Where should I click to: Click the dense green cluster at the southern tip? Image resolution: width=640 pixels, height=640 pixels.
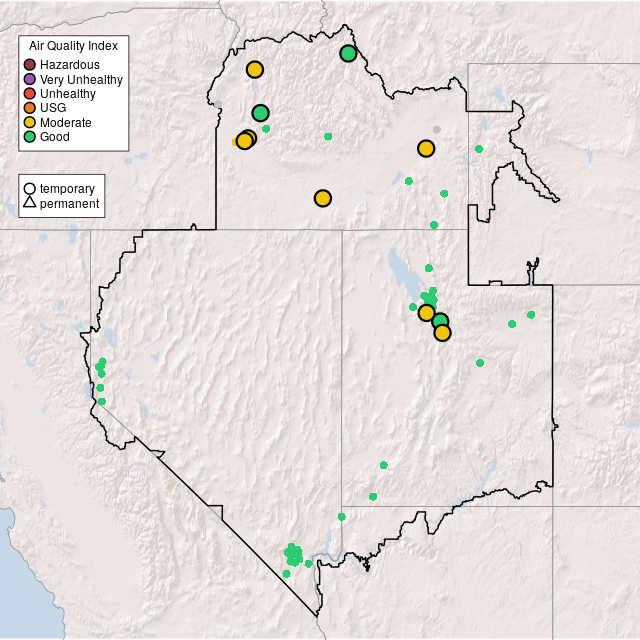tap(293, 553)
